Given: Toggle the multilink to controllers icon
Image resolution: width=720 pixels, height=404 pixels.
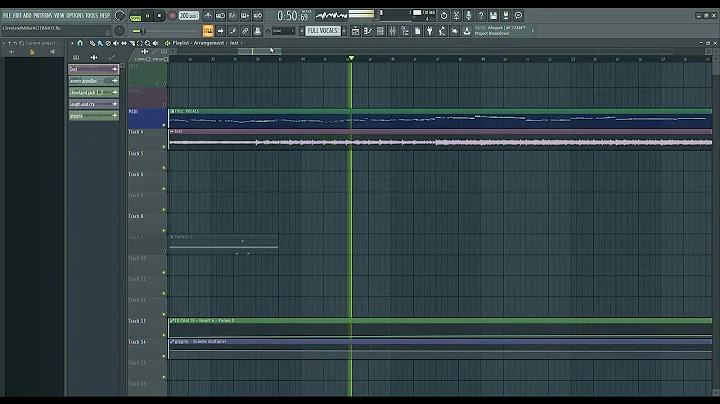Looking at the screenshot, I should (x=245, y=31).
